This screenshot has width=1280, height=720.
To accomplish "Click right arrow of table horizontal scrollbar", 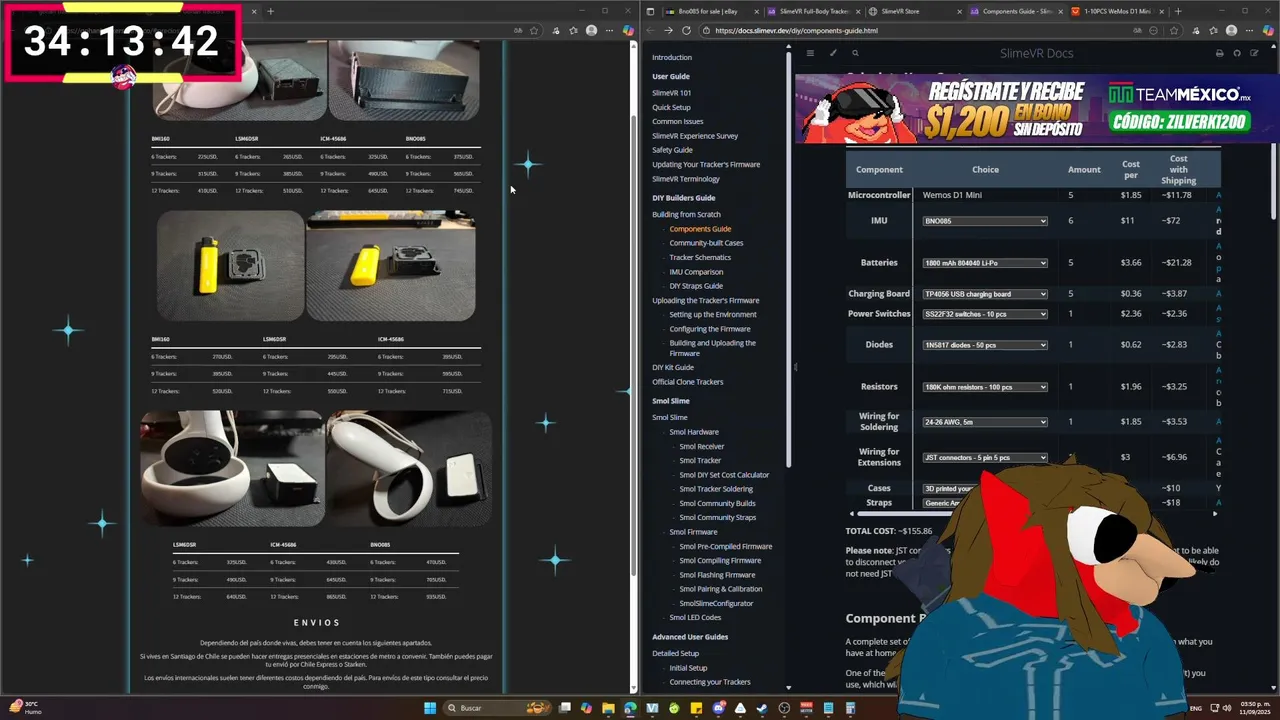I will point(1215,514).
